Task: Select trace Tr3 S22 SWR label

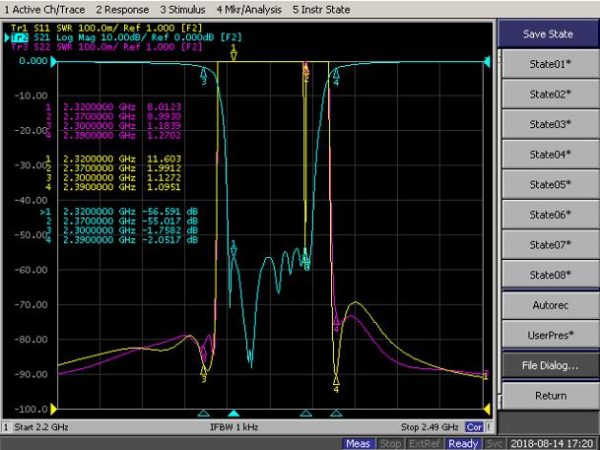Action: pos(106,47)
